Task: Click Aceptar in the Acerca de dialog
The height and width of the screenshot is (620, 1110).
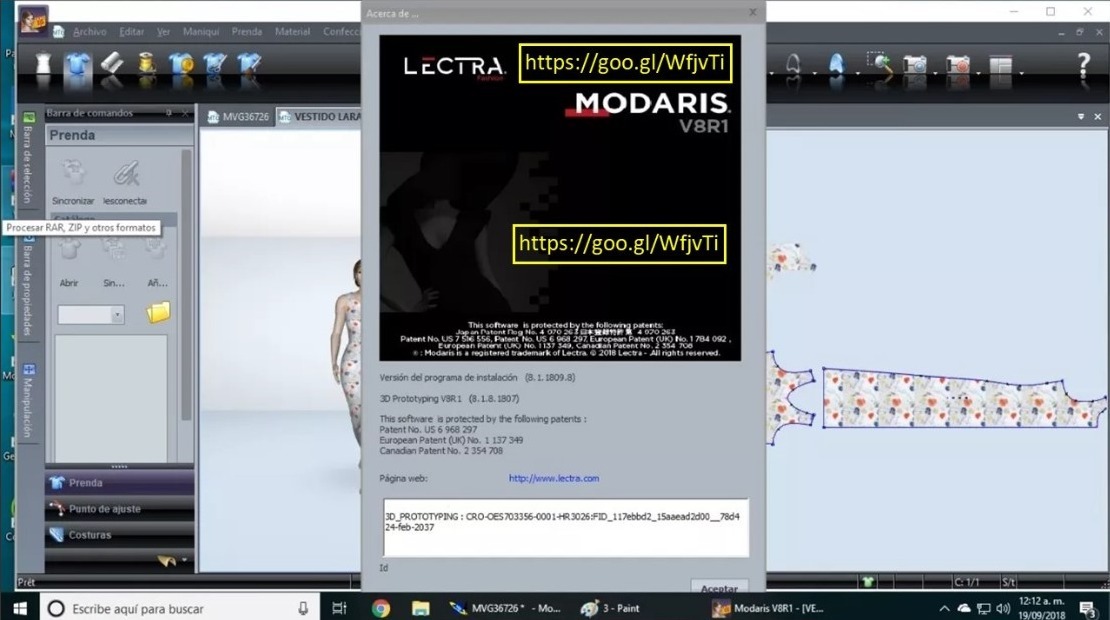Action: pyautogui.click(x=719, y=587)
